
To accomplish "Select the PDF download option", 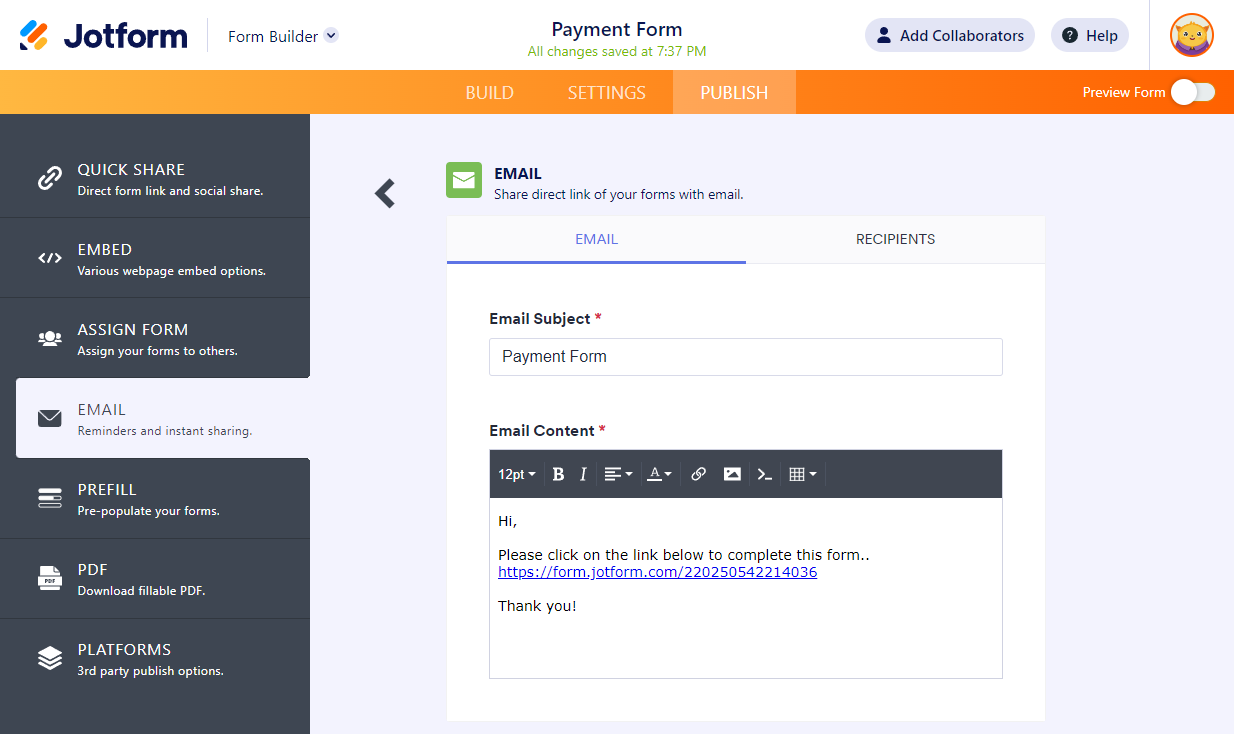I will [49, 578].
